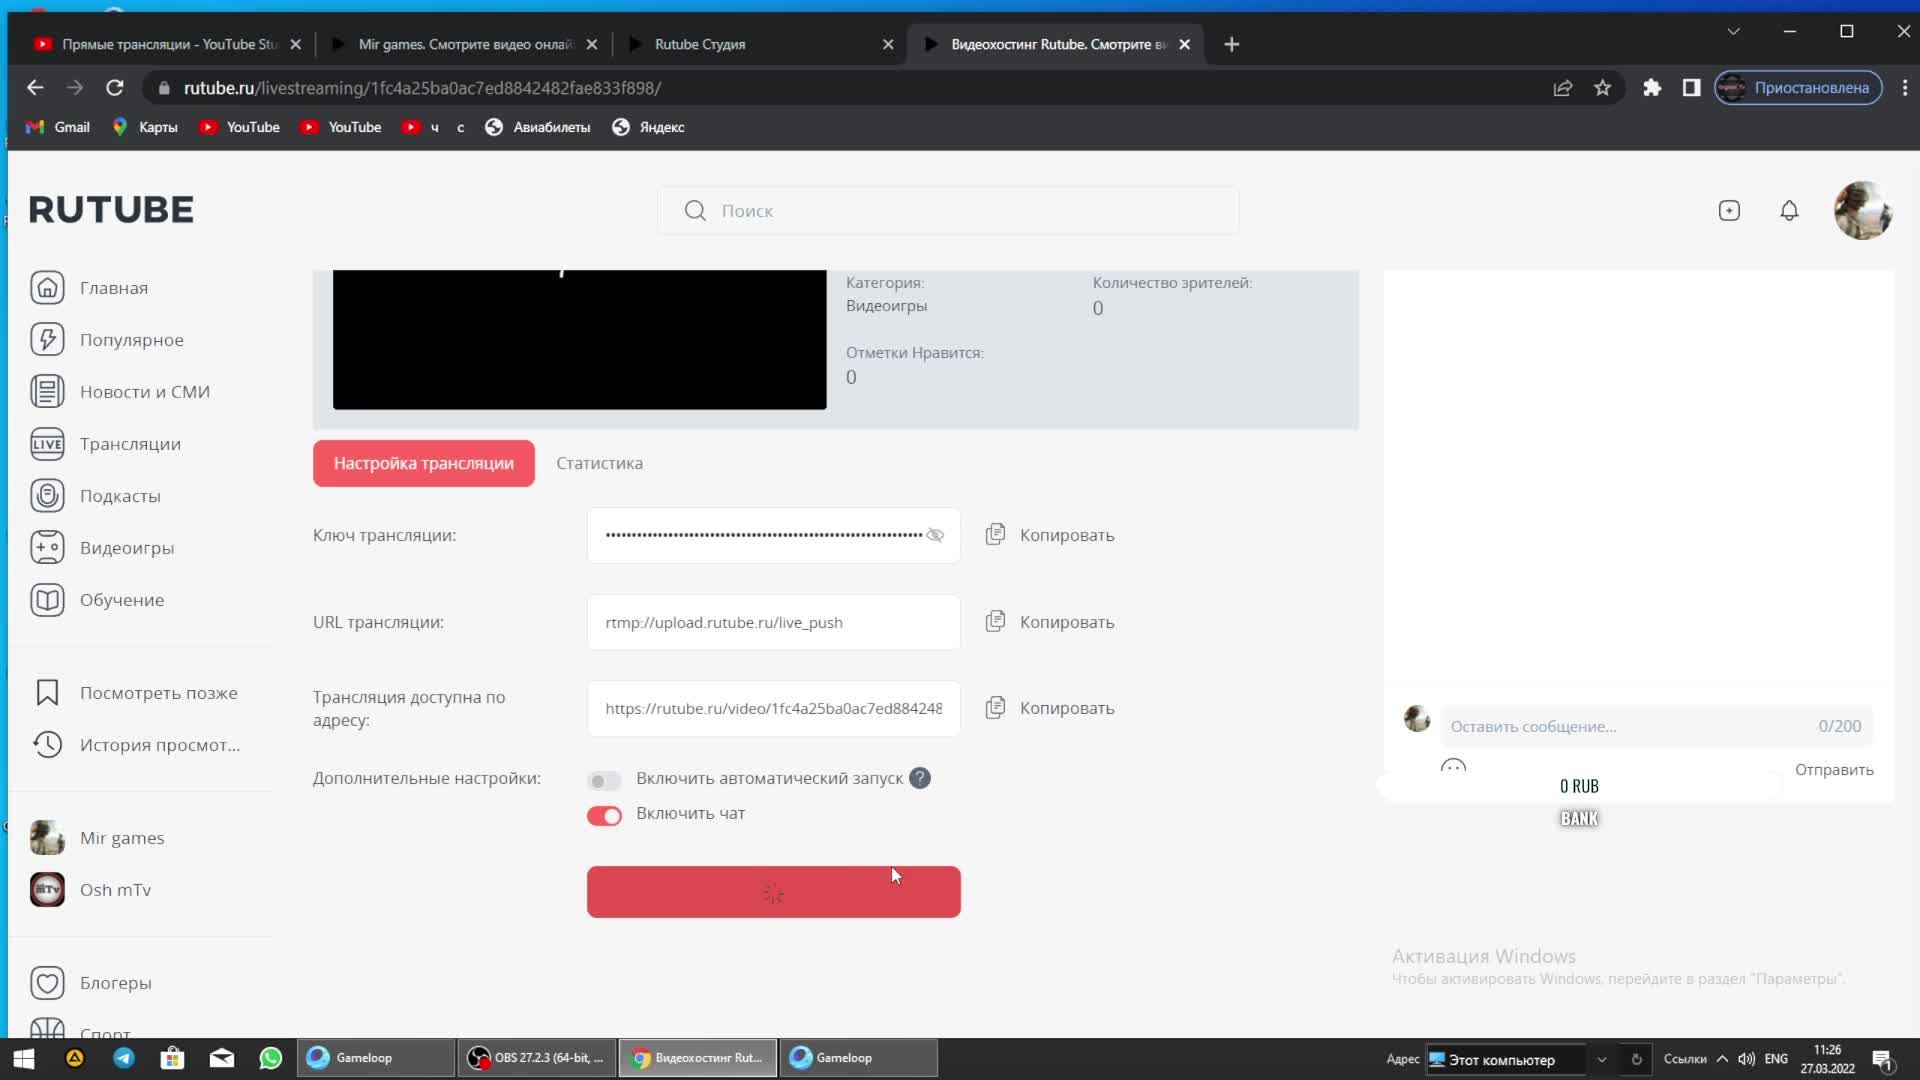Click the Поиск search field
This screenshot has width=1920, height=1080.
tap(948, 211)
